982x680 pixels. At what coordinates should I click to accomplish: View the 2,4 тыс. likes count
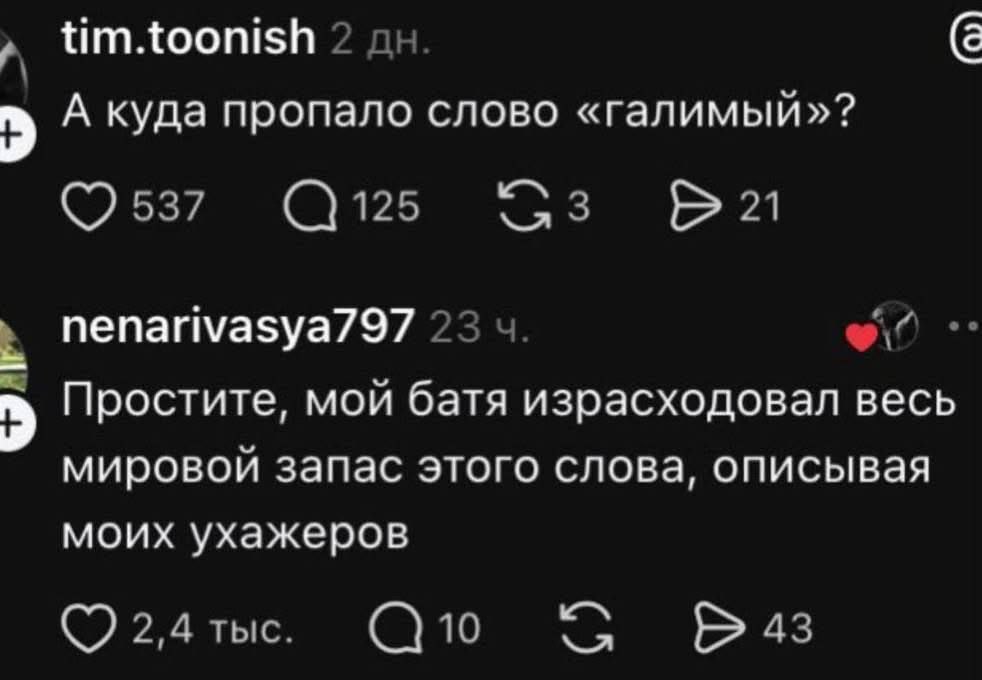pyautogui.click(x=213, y=629)
